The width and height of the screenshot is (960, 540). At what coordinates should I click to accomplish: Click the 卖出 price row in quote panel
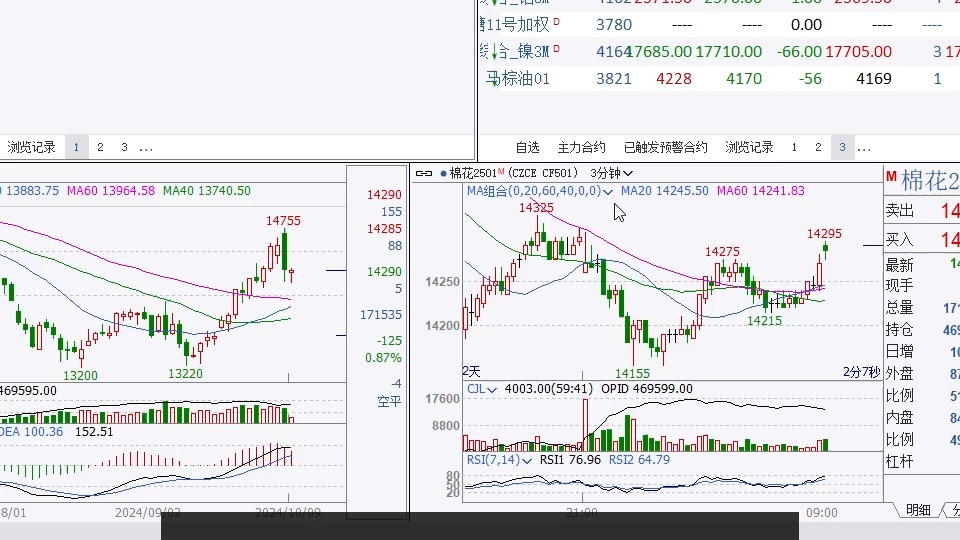(x=920, y=211)
